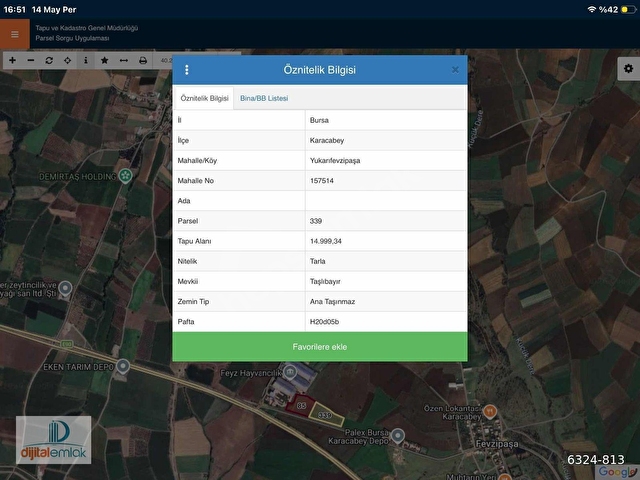
Task: Zoom in with the plus icon
Action: (x=12, y=60)
